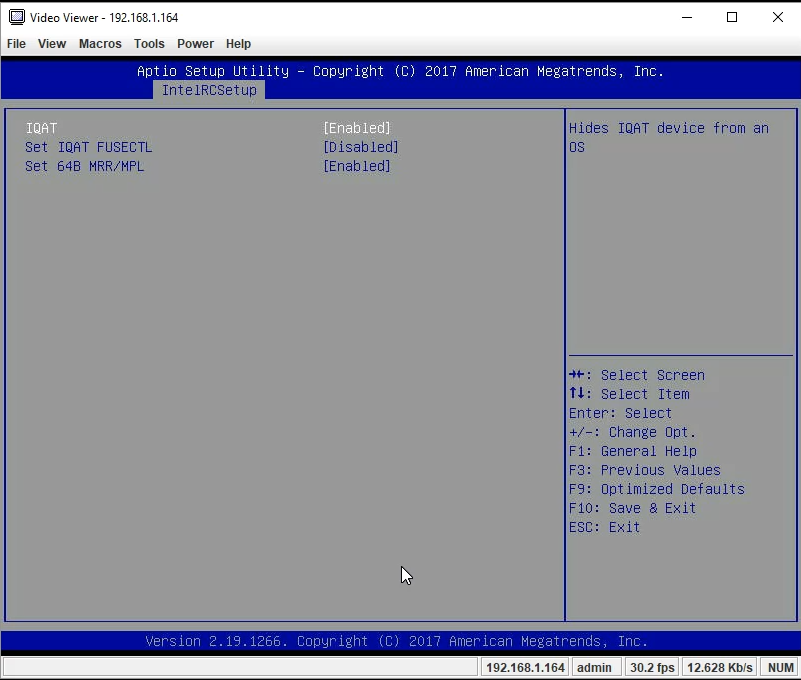
Task: Click the 30.2 fps status indicator
Action: click(x=651, y=667)
